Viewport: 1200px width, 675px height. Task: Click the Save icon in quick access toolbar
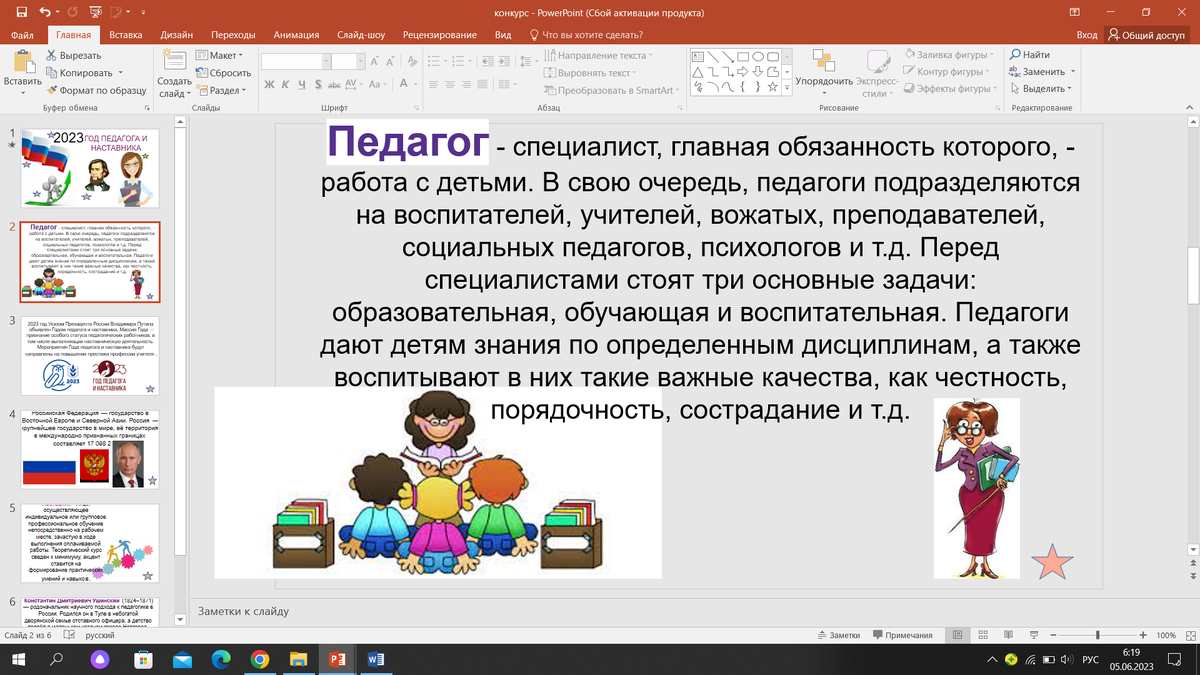click(22, 13)
